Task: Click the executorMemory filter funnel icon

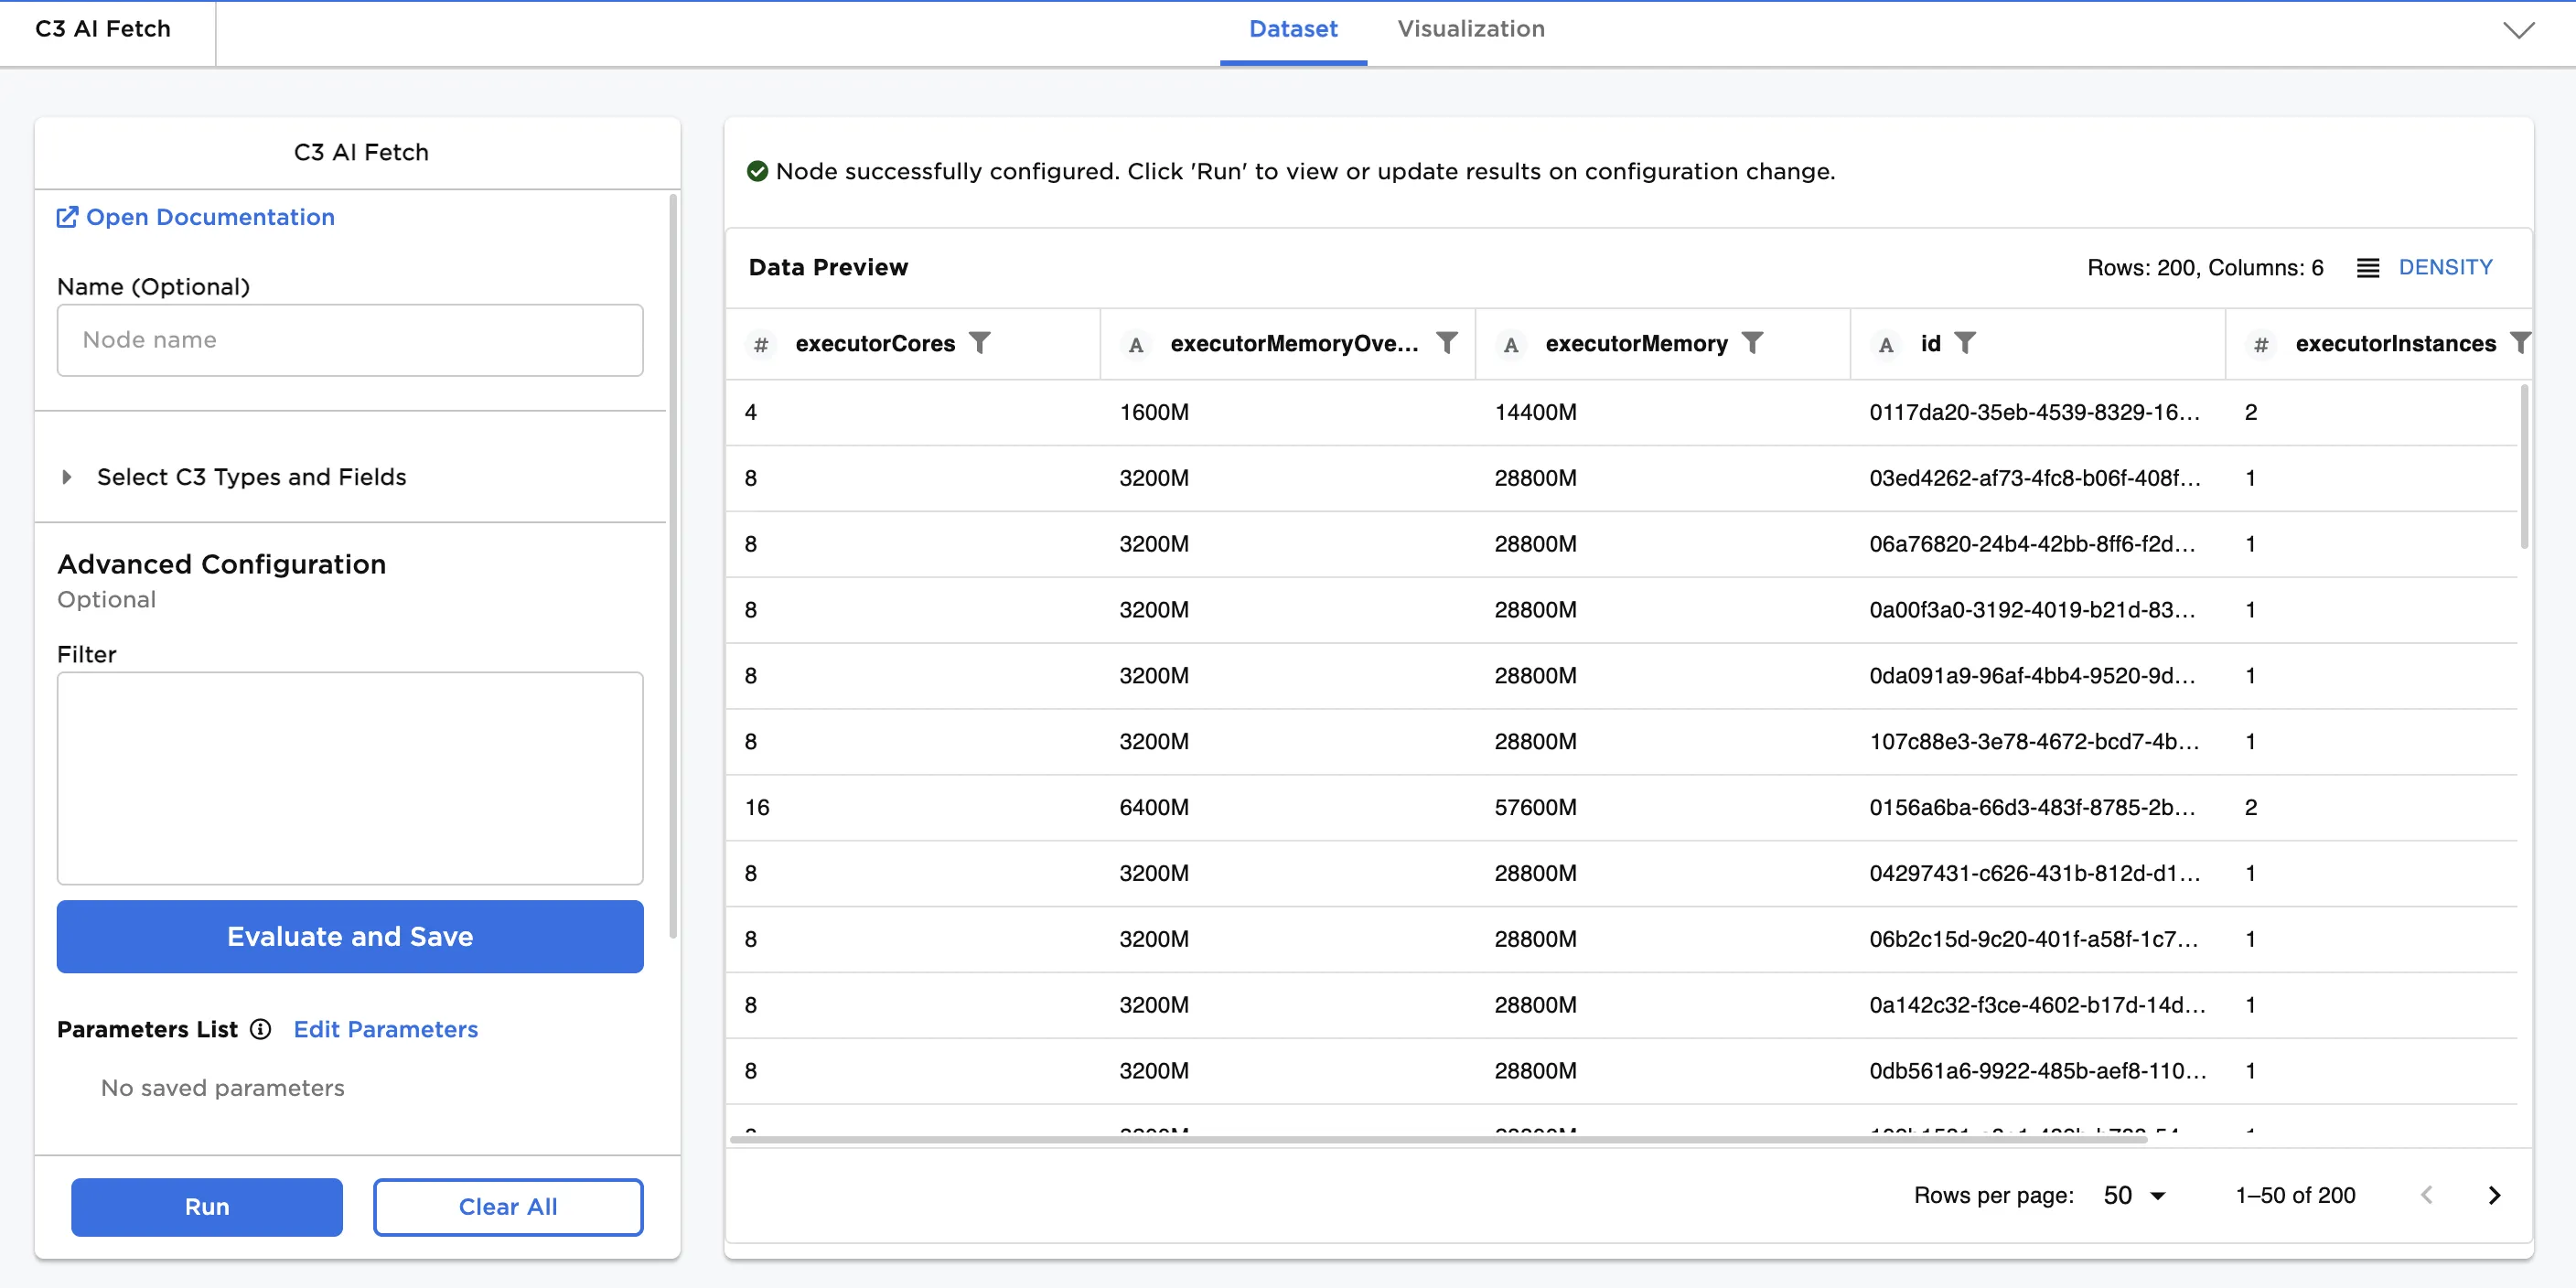Action: tap(1752, 343)
